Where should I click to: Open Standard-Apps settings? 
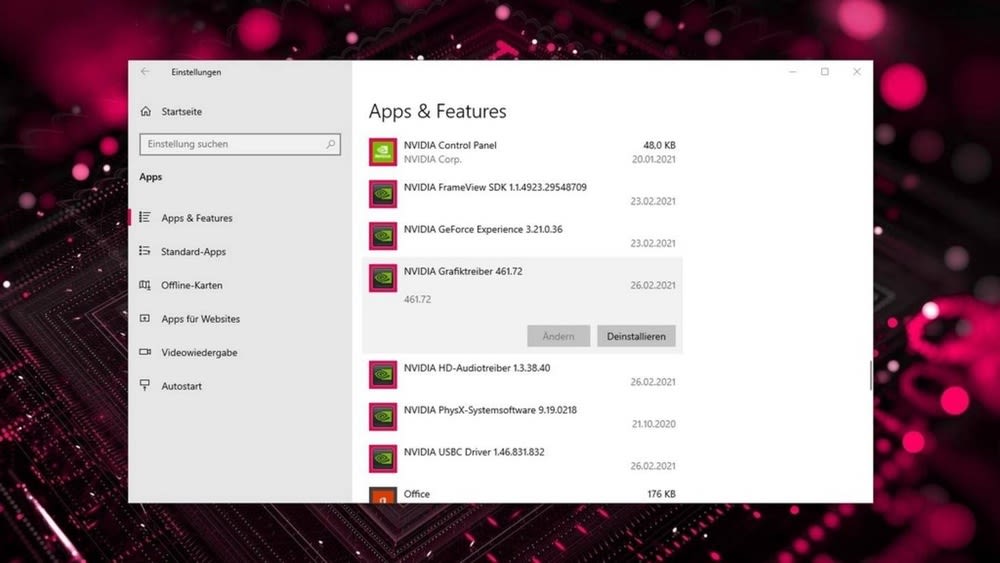click(x=193, y=252)
